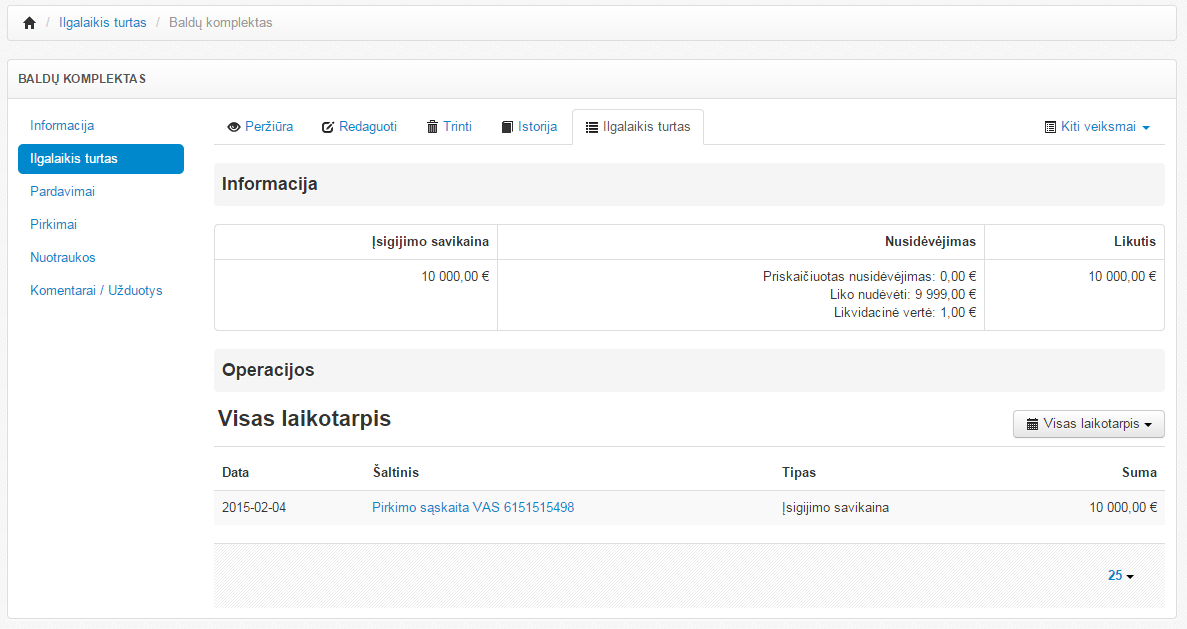1187x629 pixels.
Task: Go to Pirkimai in the sidebar
Action: tap(53, 224)
